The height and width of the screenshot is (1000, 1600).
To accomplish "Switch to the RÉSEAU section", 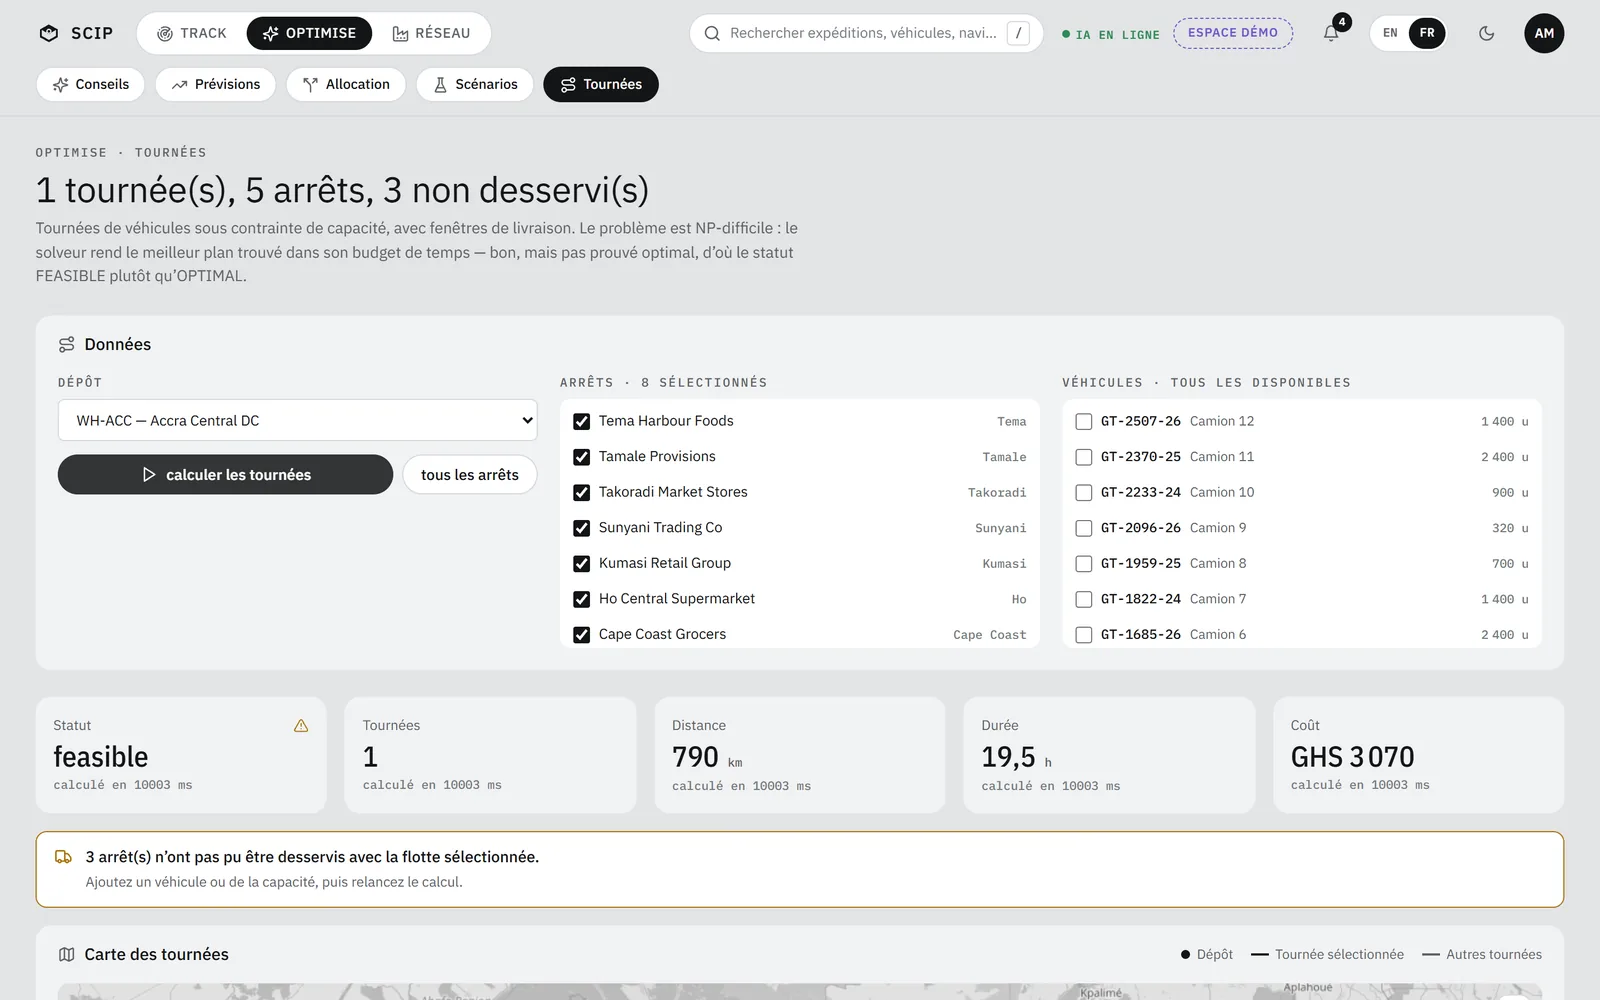I will tap(431, 33).
